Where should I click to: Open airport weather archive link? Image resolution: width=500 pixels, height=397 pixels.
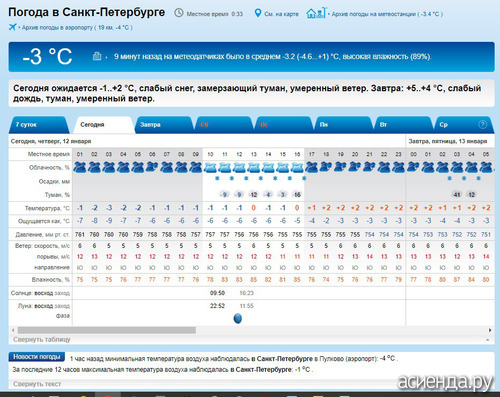coord(77,28)
